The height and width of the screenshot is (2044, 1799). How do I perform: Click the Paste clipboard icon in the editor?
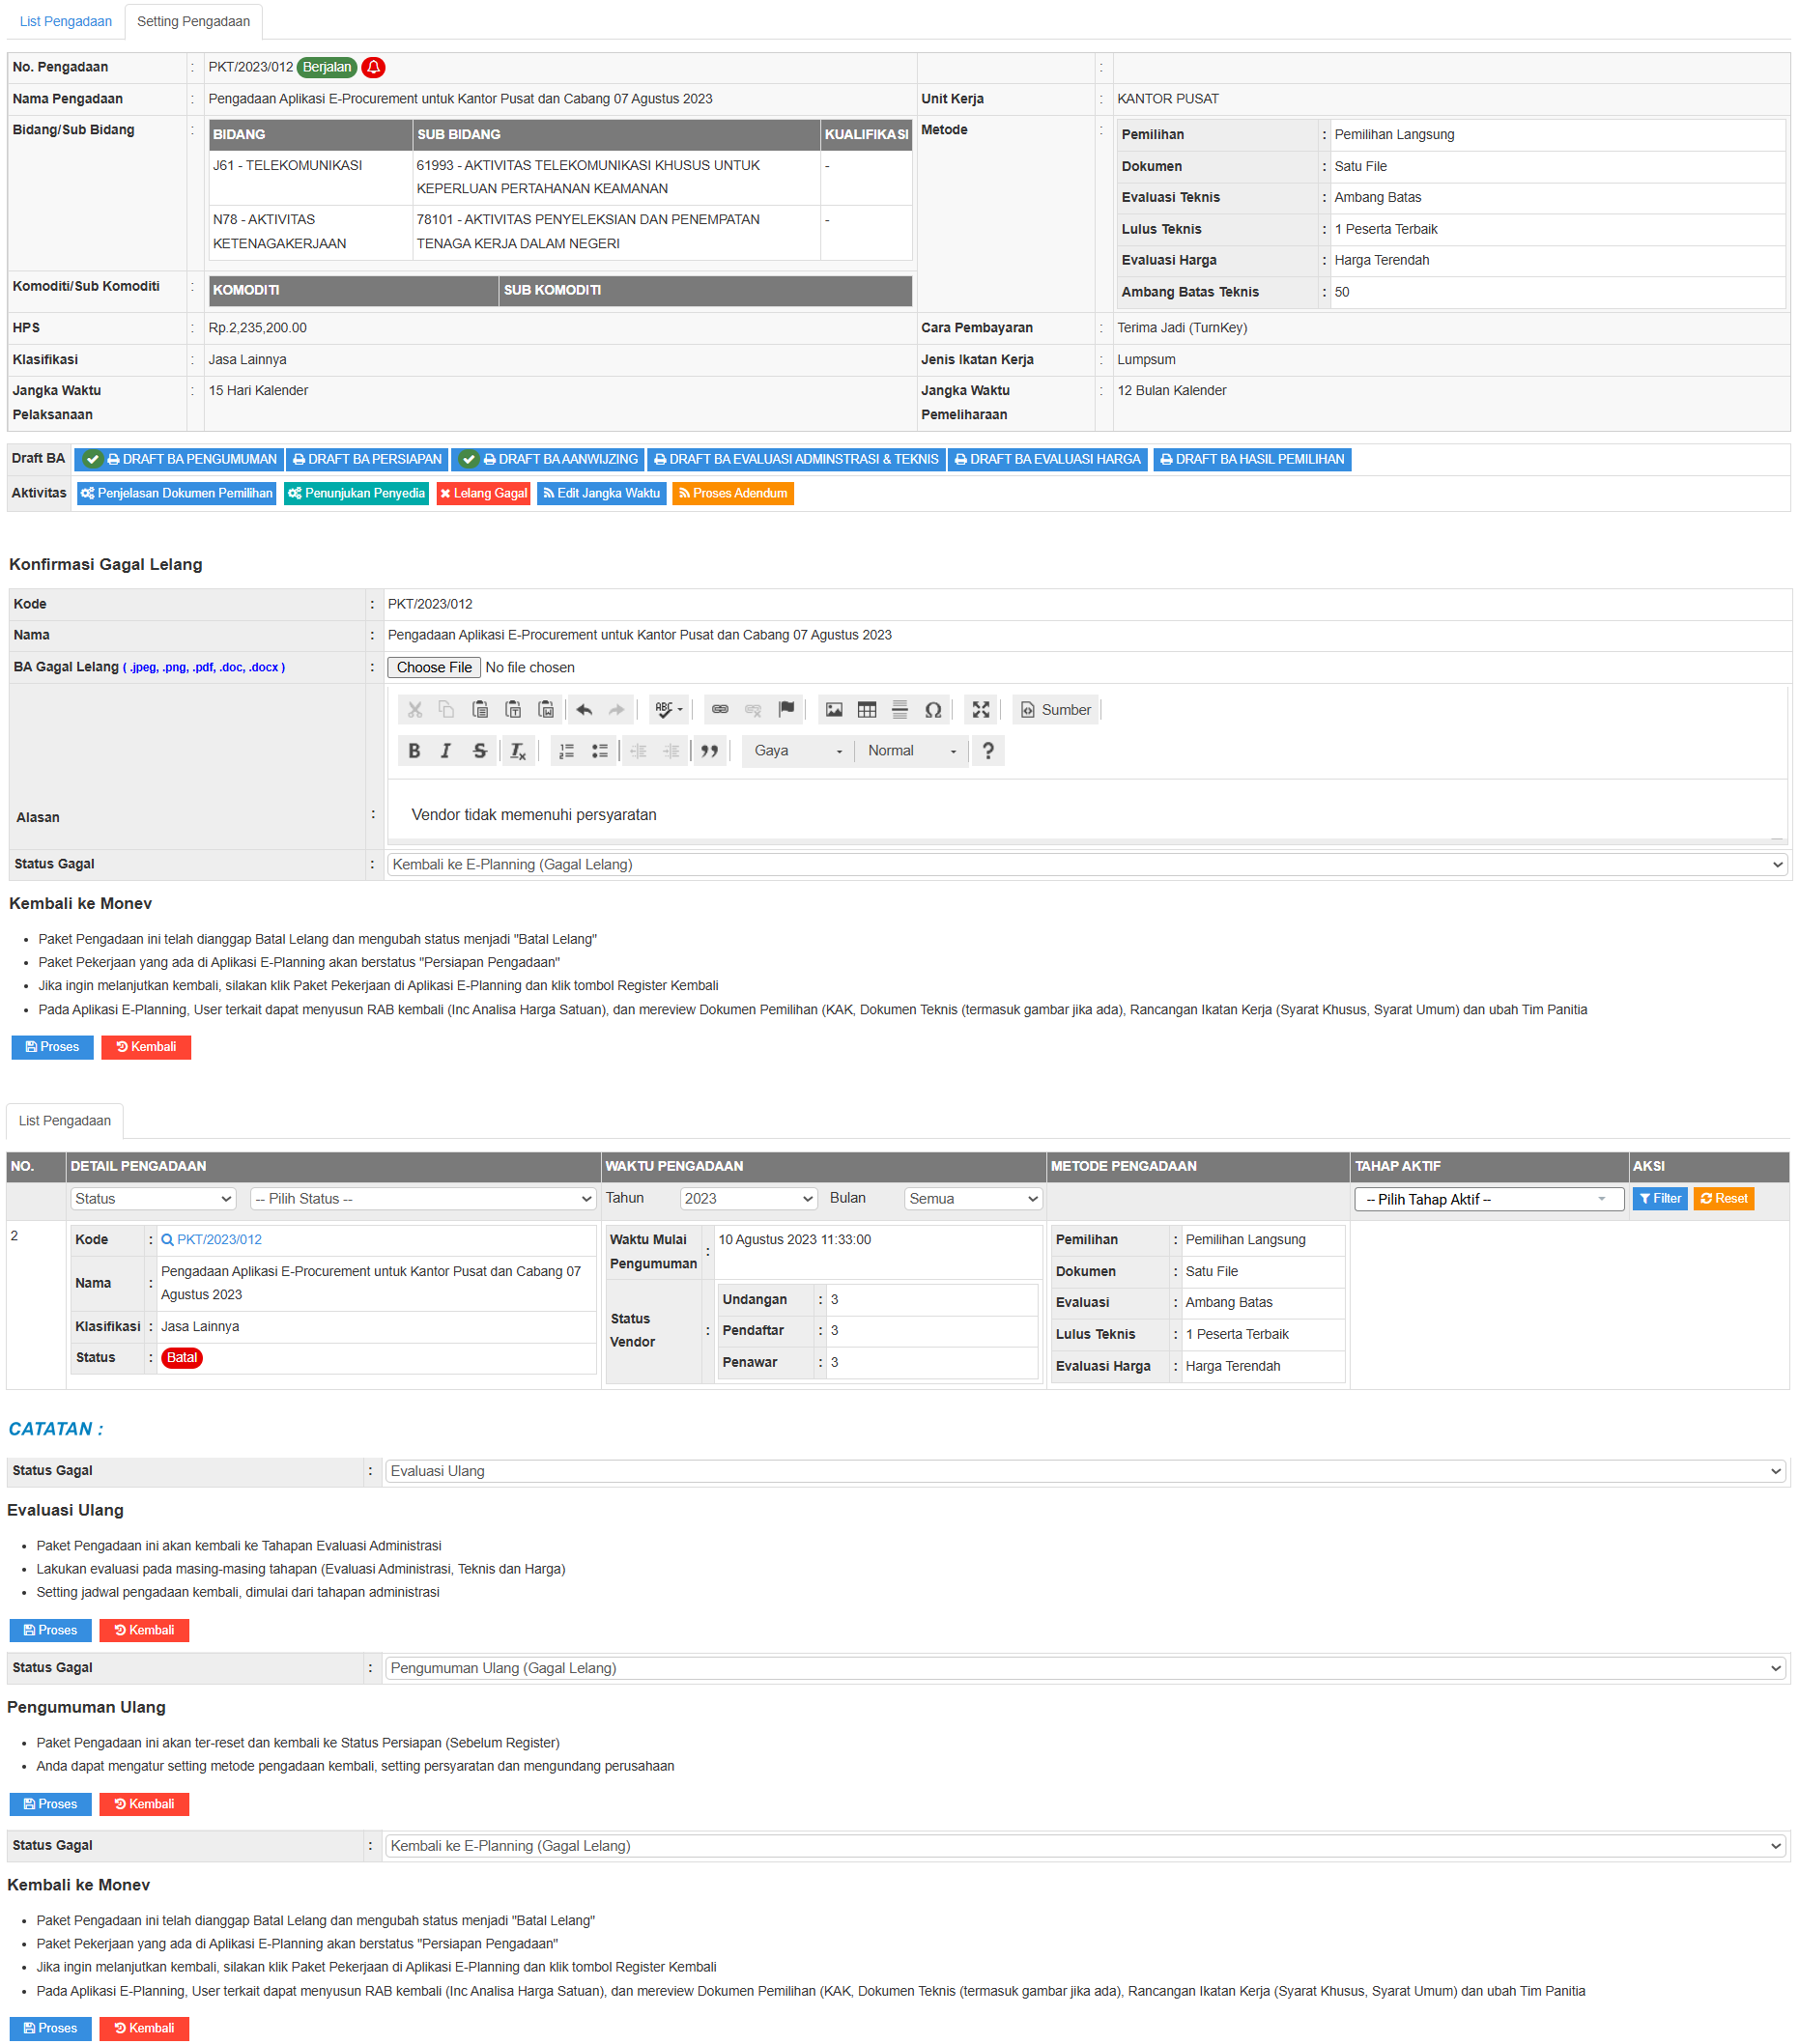click(x=480, y=710)
